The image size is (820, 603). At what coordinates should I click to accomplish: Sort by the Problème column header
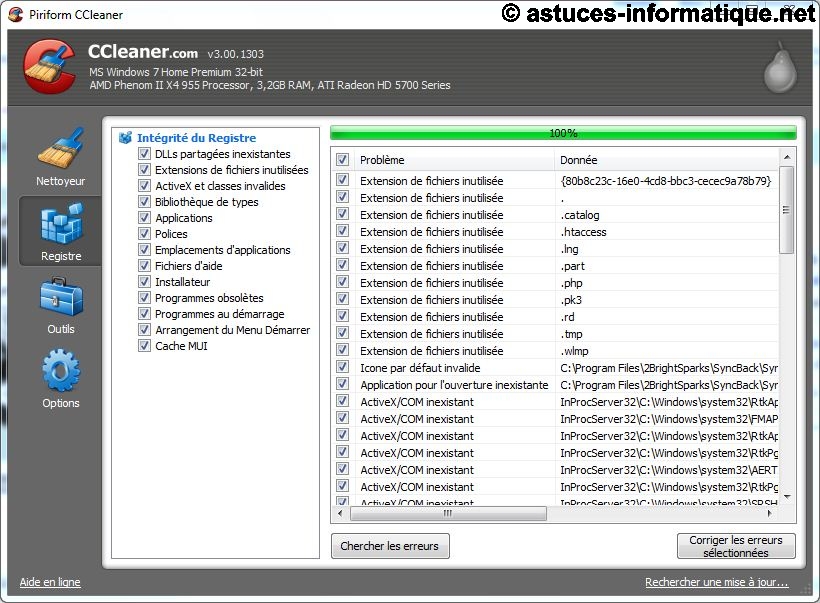(454, 160)
